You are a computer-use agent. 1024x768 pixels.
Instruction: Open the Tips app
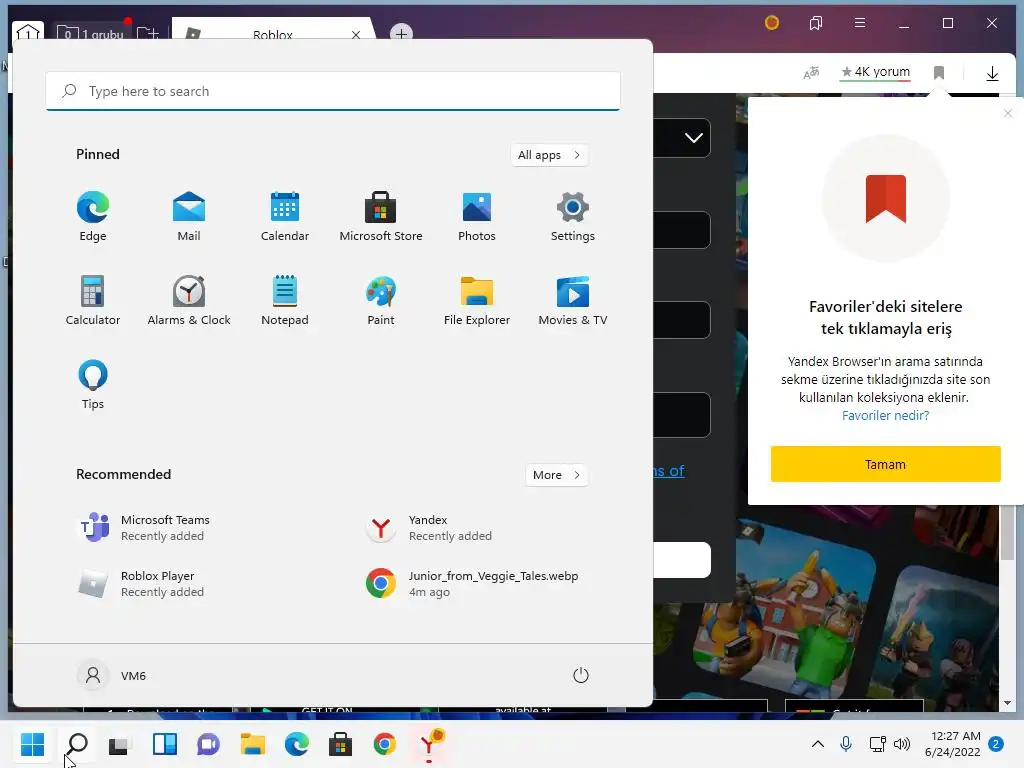tap(93, 385)
